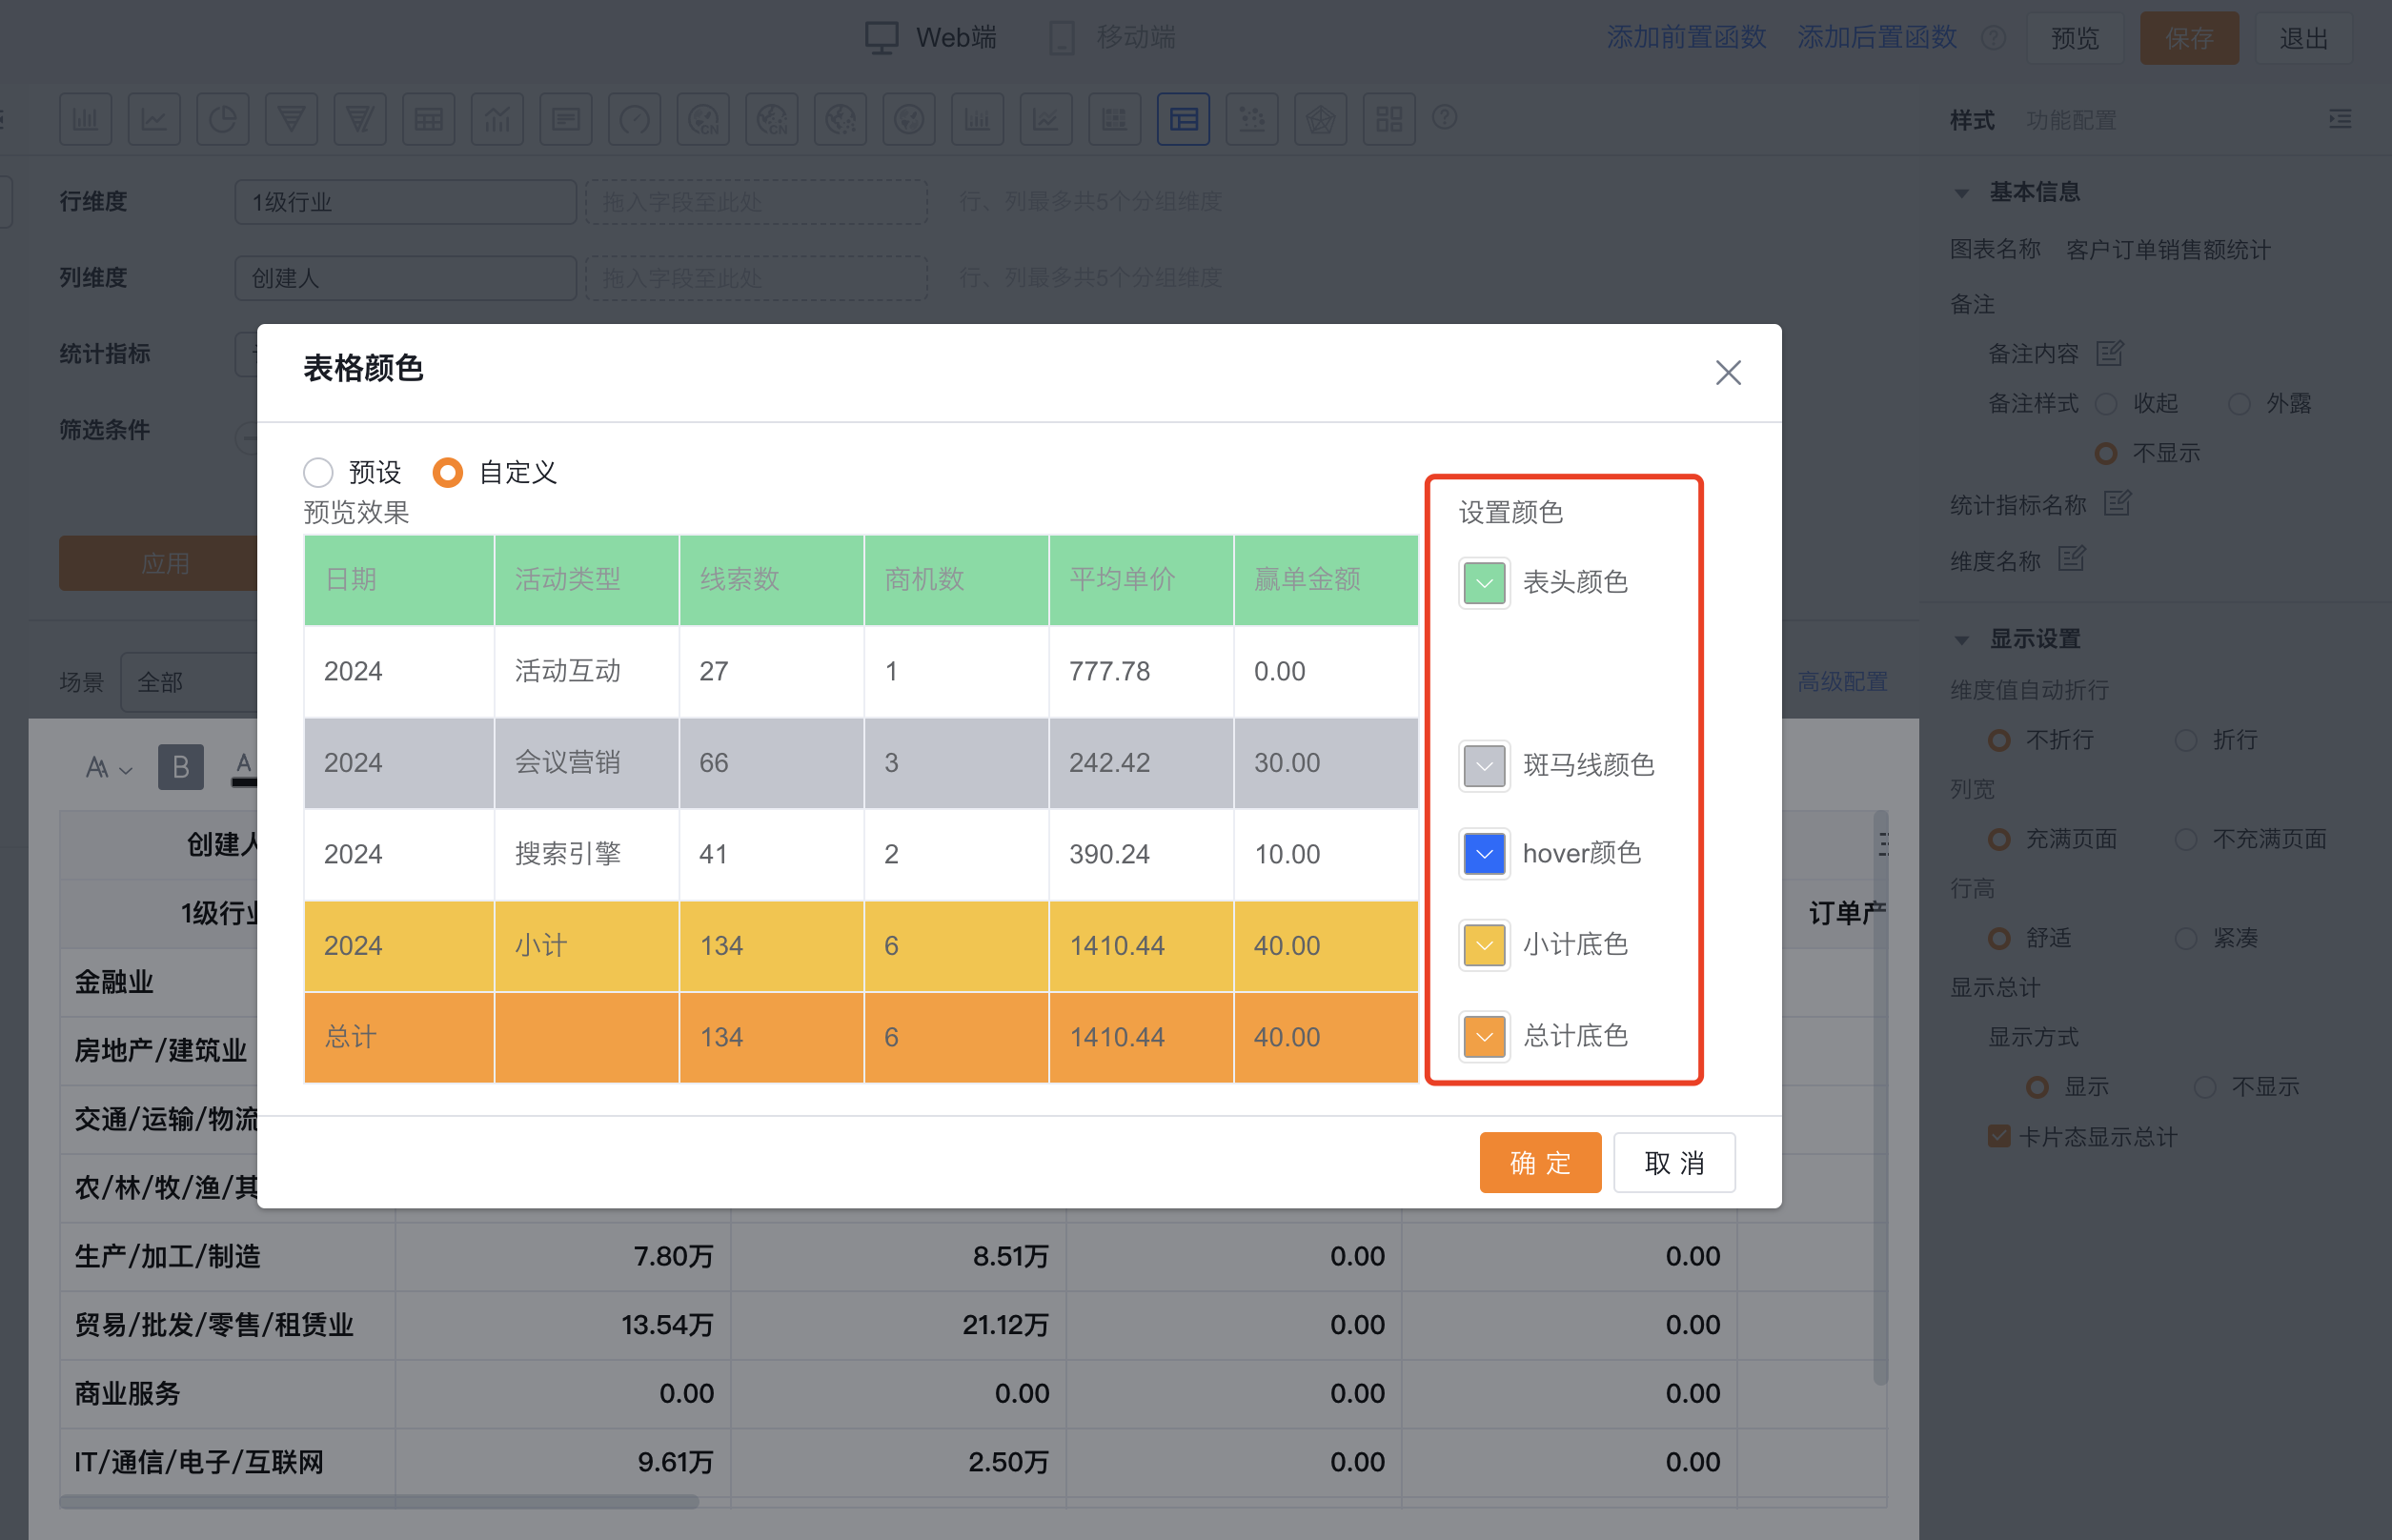Pick the gauge chart type icon
Viewport: 2392px width, 1540px height.
(634, 120)
